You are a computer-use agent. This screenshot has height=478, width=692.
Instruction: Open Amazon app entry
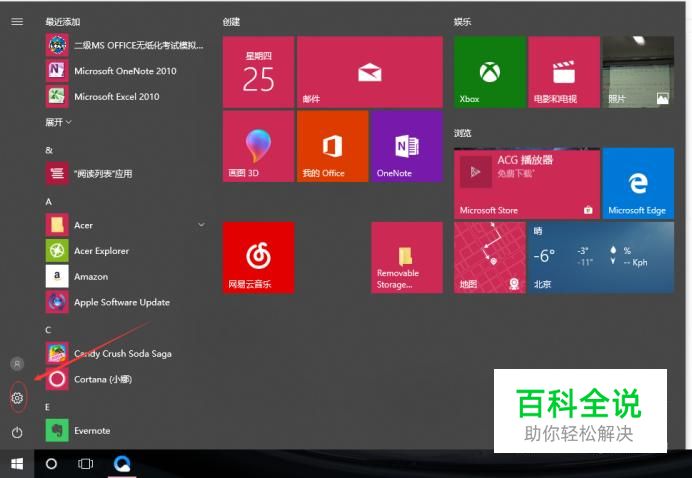click(125, 276)
